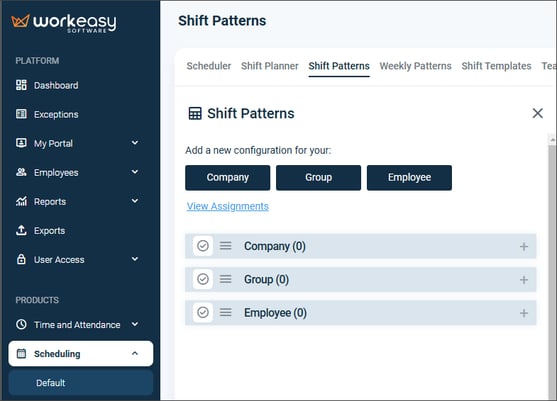Click the drag handle icon on Employee row
The width and height of the screenshot is (557, 401).
226,313
